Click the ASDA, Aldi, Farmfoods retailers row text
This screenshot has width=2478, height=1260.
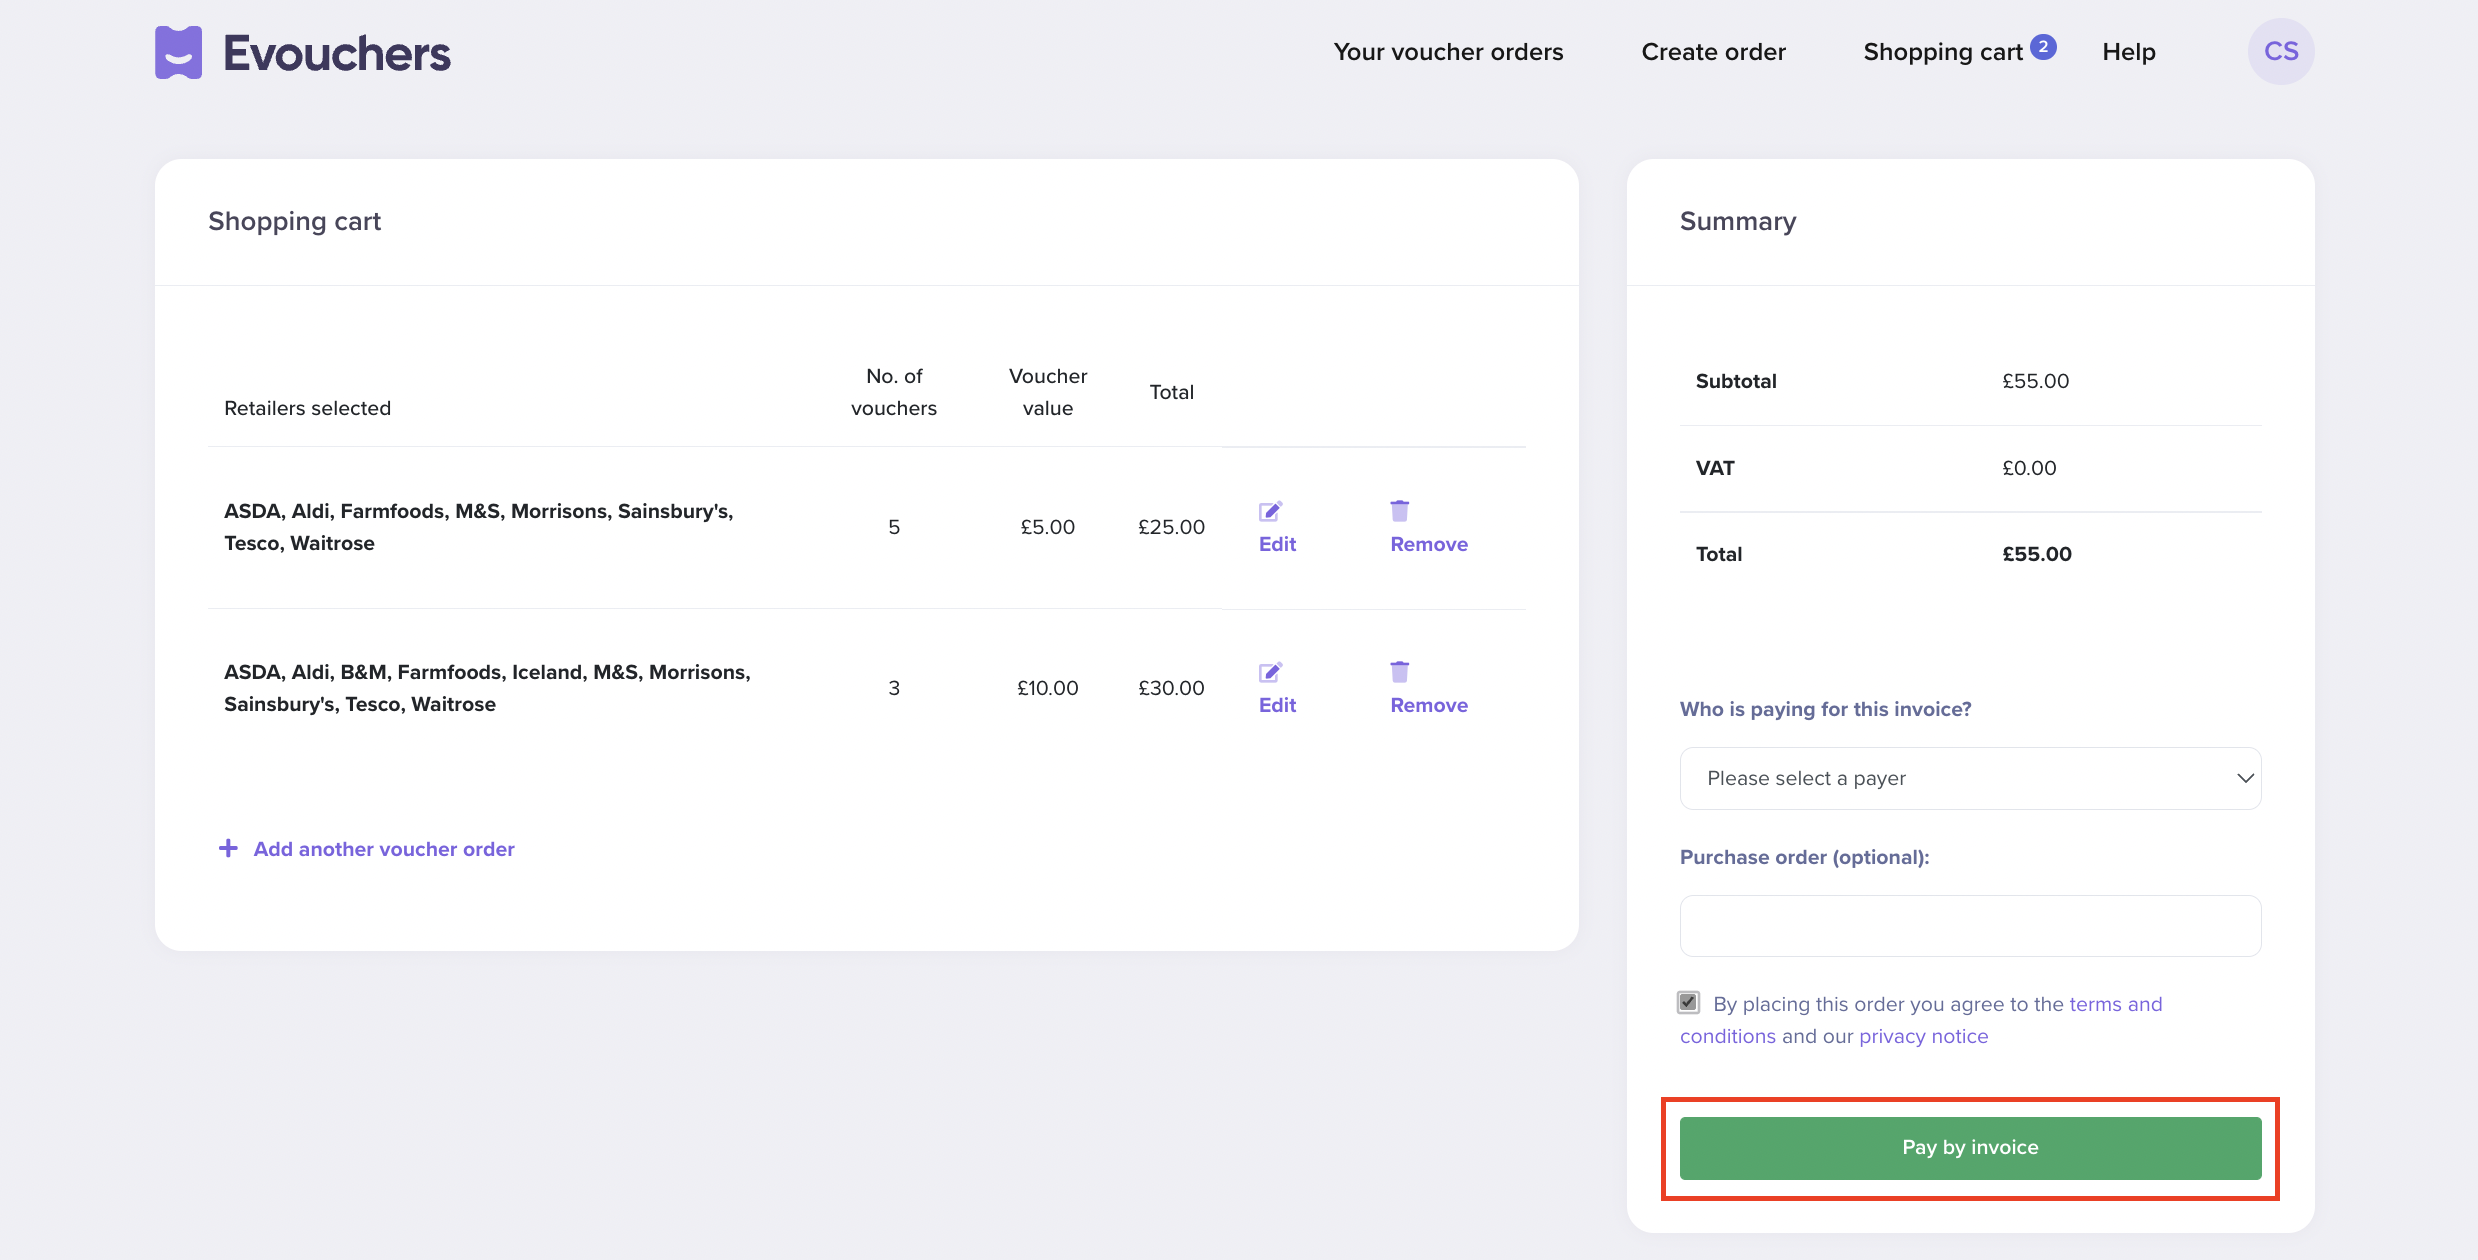pyautogui.click(x=479, y=527)
